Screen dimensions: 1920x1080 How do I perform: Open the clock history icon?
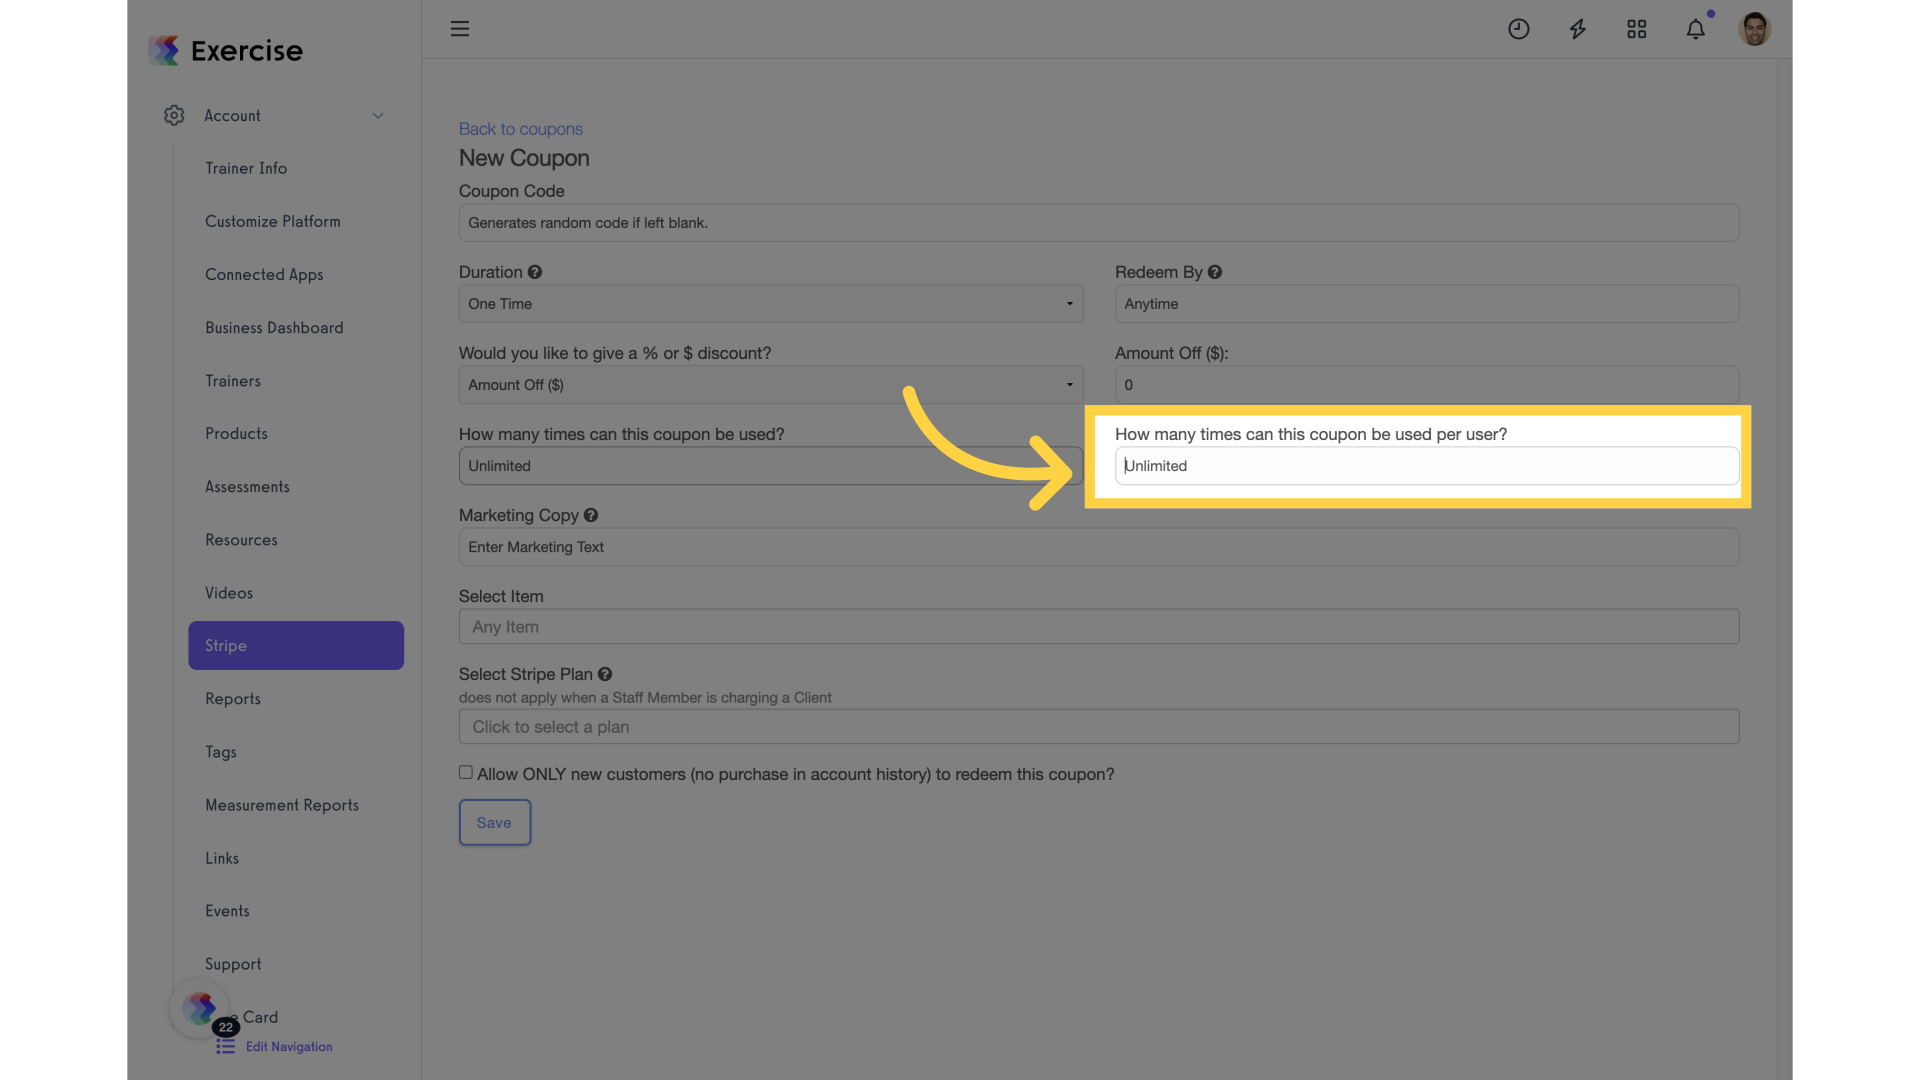pyautogui.click(x=1518, y=29)
